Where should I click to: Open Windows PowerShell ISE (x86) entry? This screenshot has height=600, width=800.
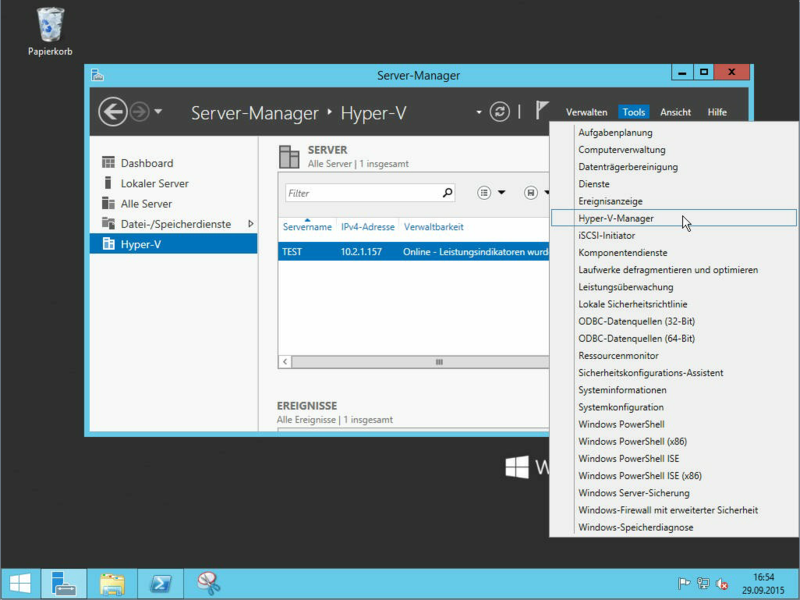(673, 476)
